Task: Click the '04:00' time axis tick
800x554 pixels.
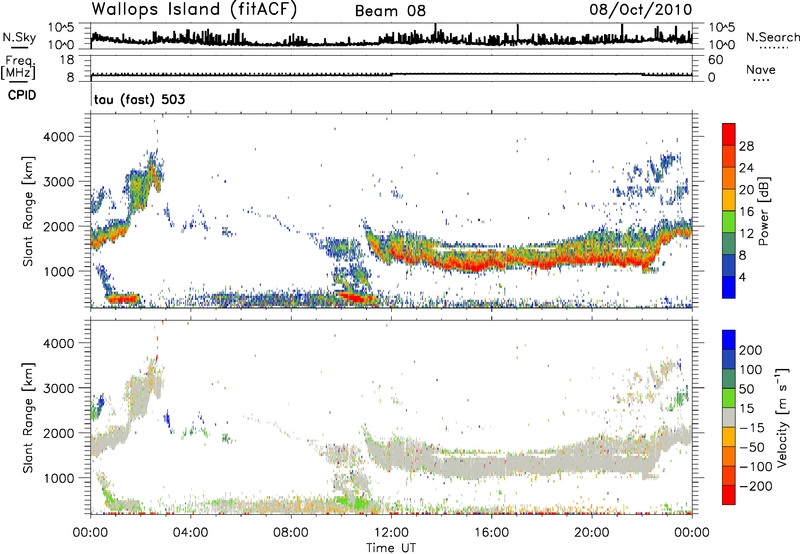Action: (x=191, y=533)
